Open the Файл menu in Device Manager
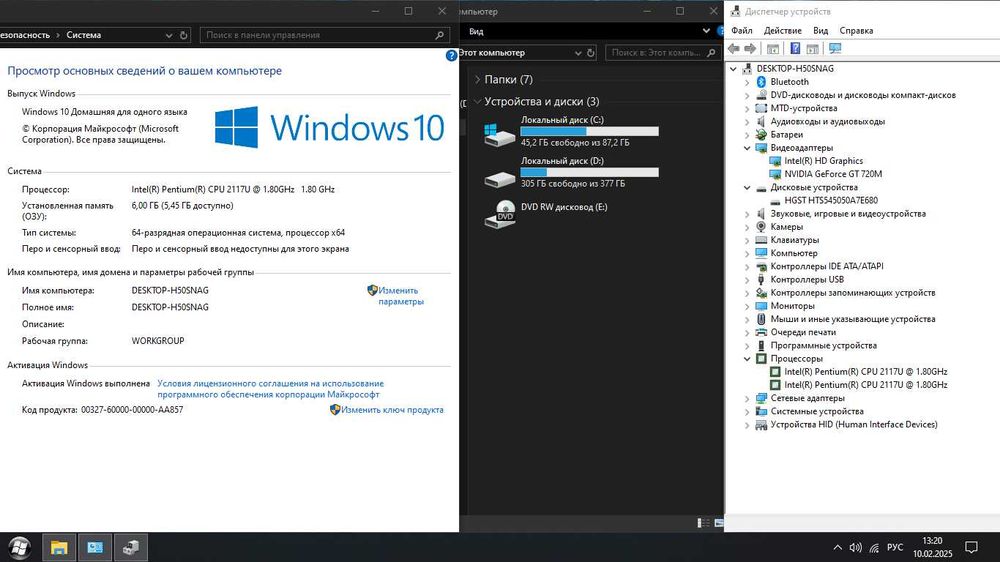 click(742, 31)
